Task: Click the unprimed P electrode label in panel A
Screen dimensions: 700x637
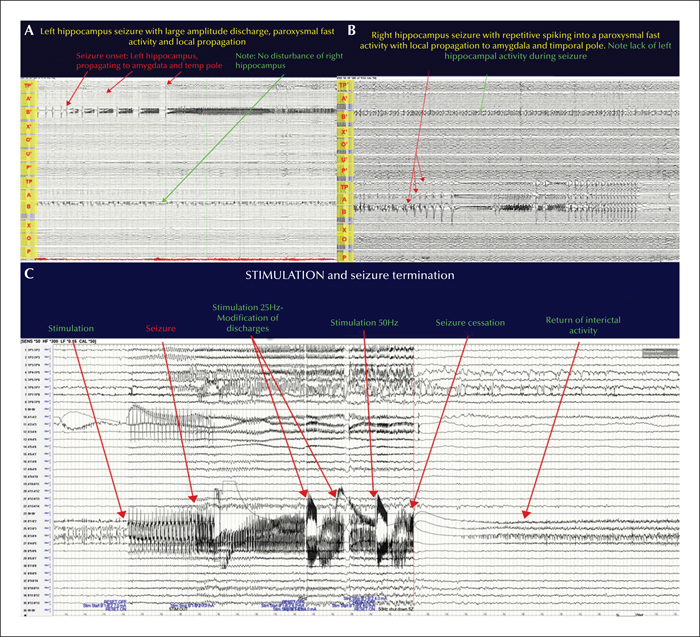Action: click(x=29, y=252)
